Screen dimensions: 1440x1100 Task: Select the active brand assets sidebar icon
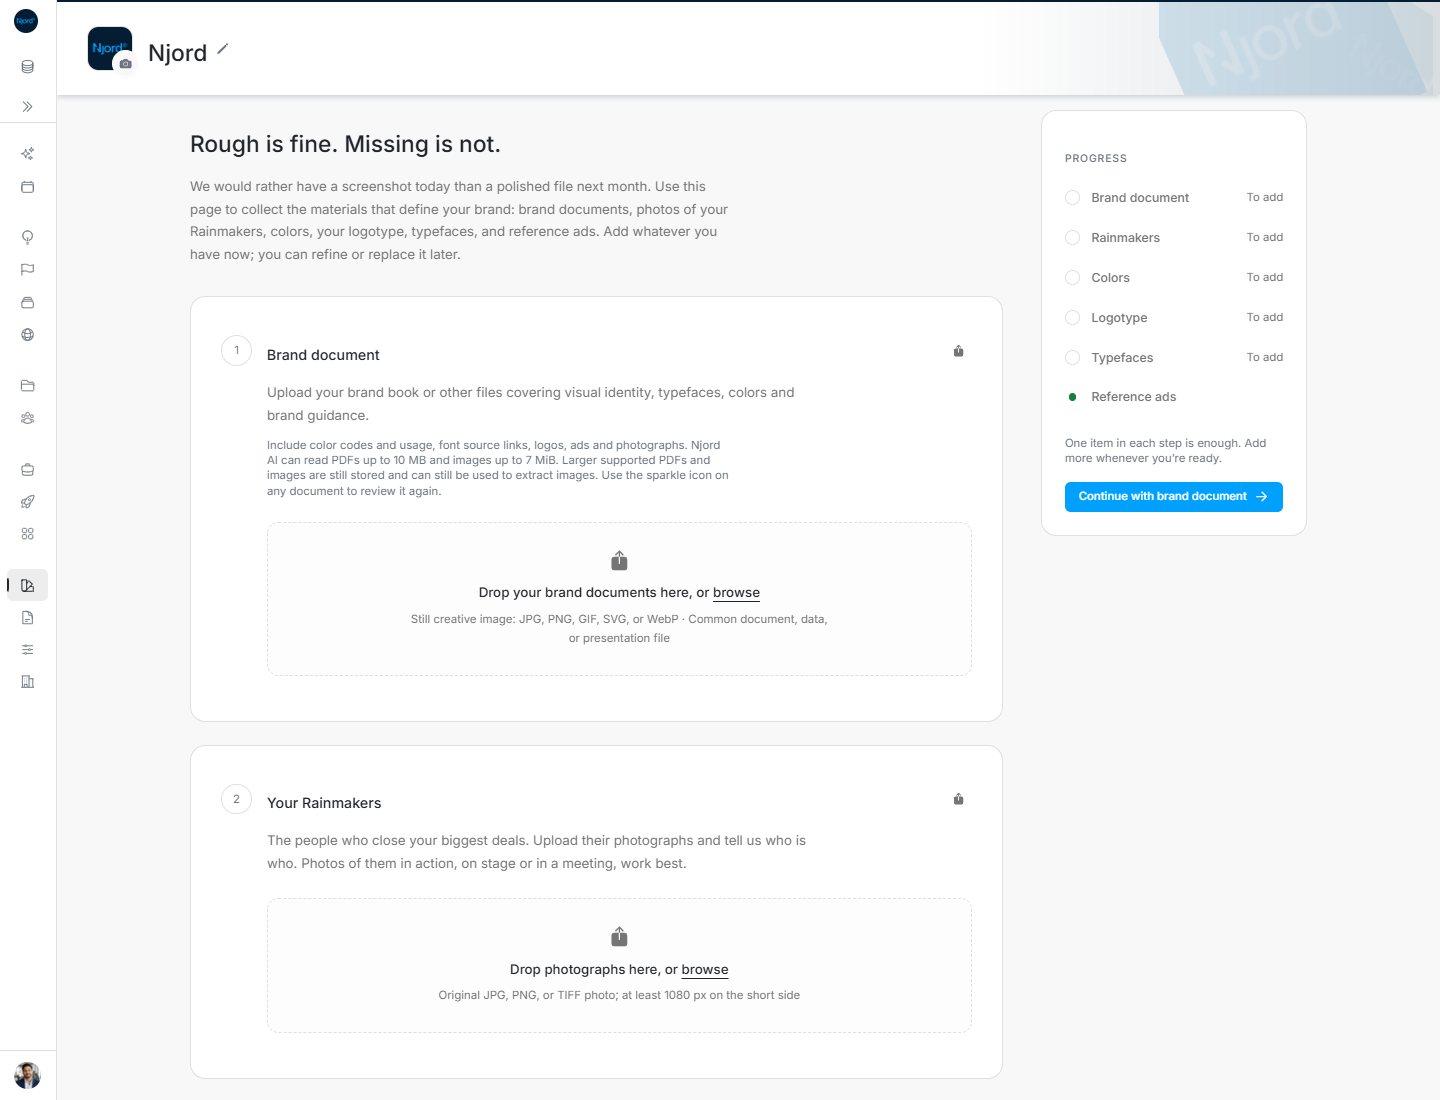click(x=27, y=585)
